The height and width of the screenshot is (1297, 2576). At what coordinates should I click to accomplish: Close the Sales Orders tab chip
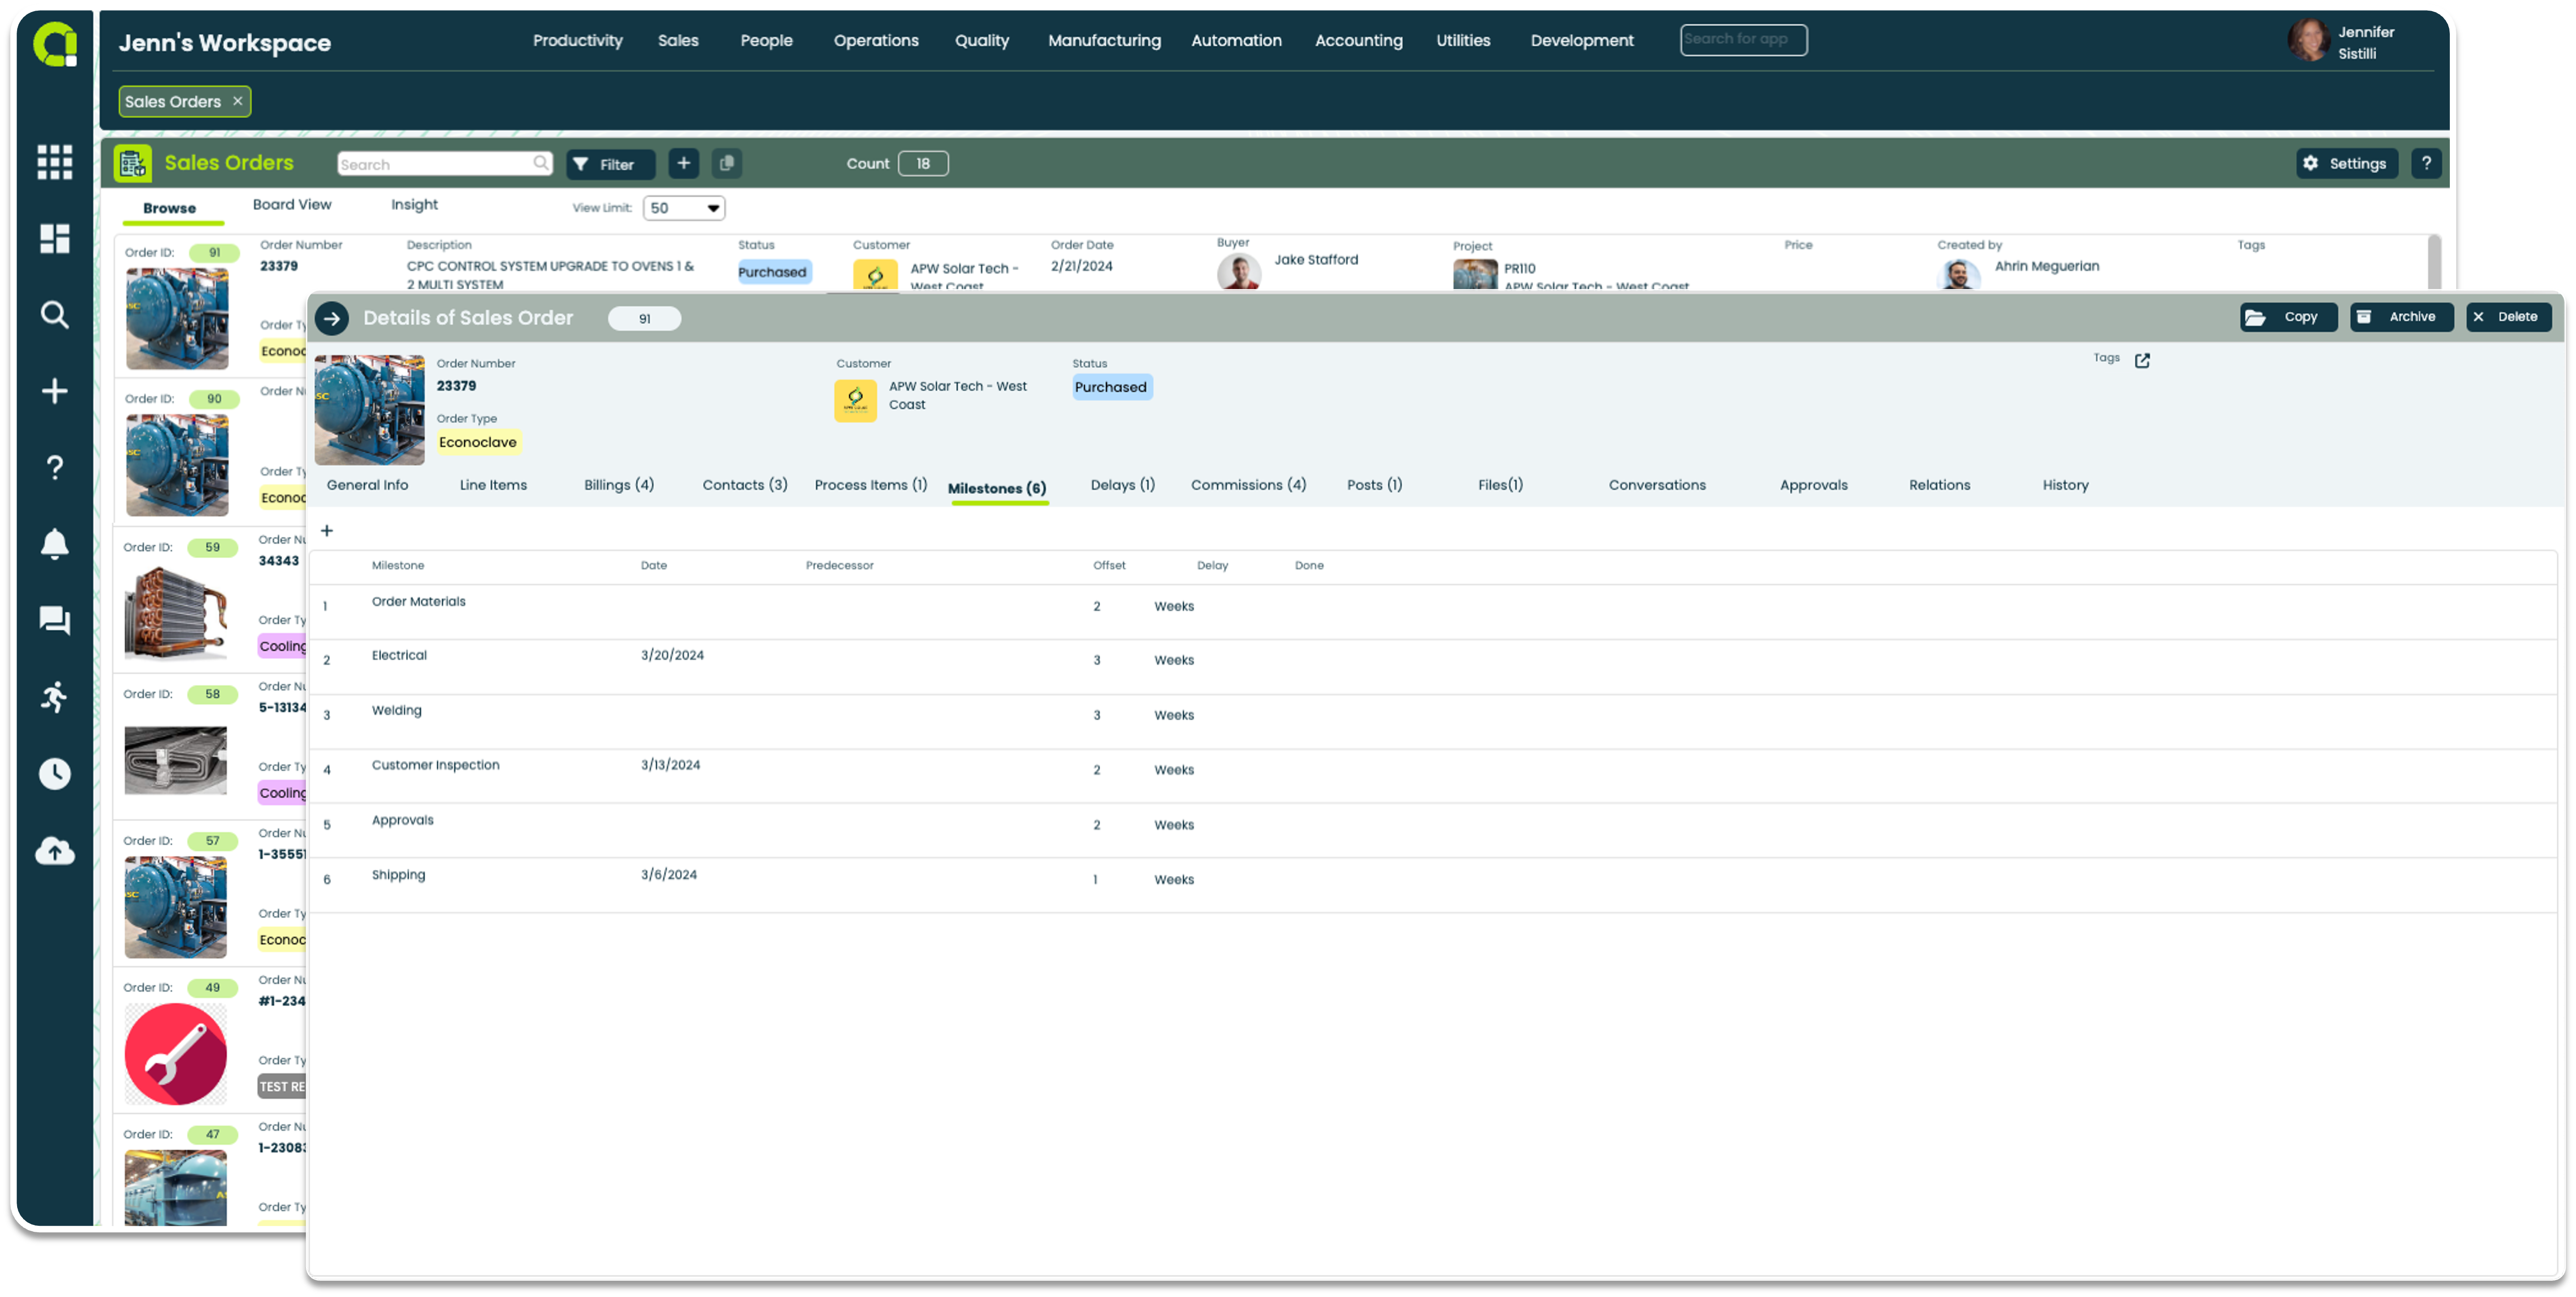click(237, 101)
